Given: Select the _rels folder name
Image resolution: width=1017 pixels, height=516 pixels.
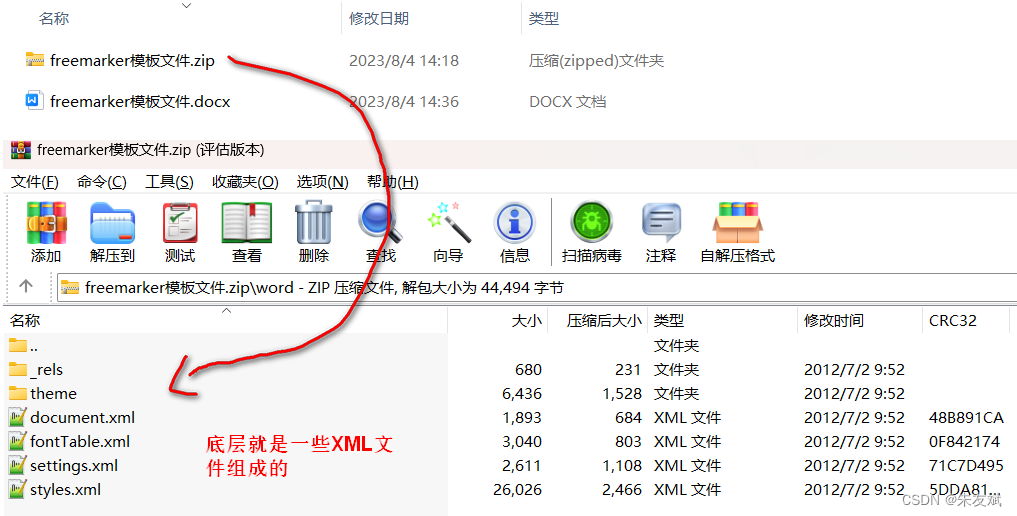Looking at the screenshot, I should 47,369.
